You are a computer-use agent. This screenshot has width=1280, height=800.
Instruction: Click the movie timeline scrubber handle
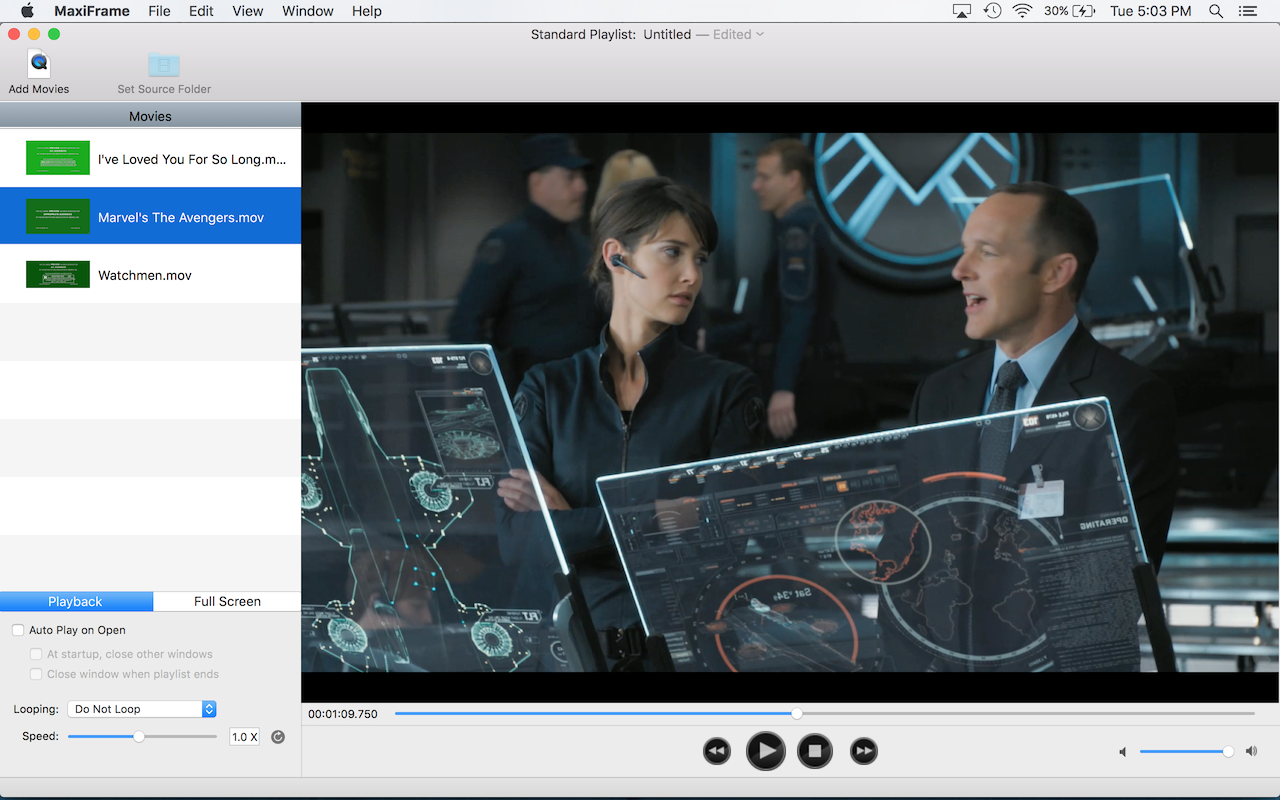click(797, 714)
